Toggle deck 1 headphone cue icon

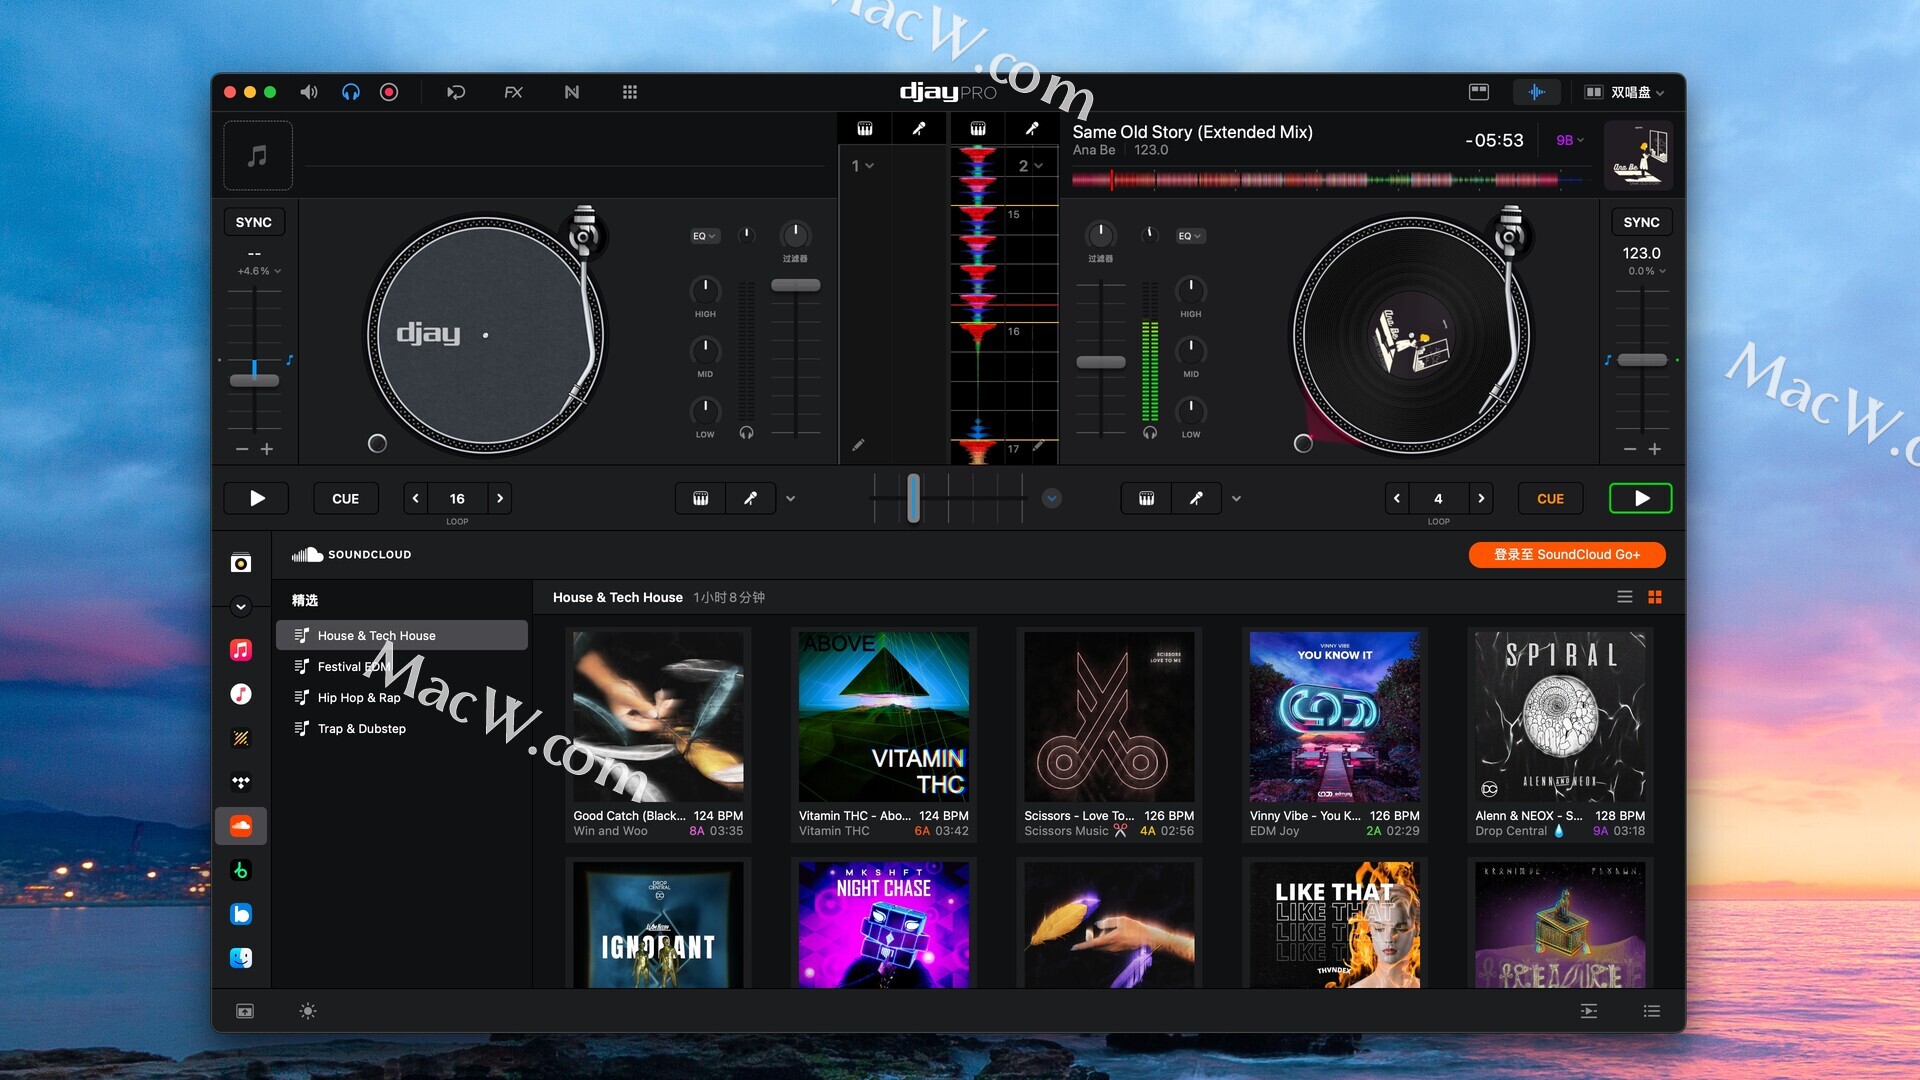[746, 433]
